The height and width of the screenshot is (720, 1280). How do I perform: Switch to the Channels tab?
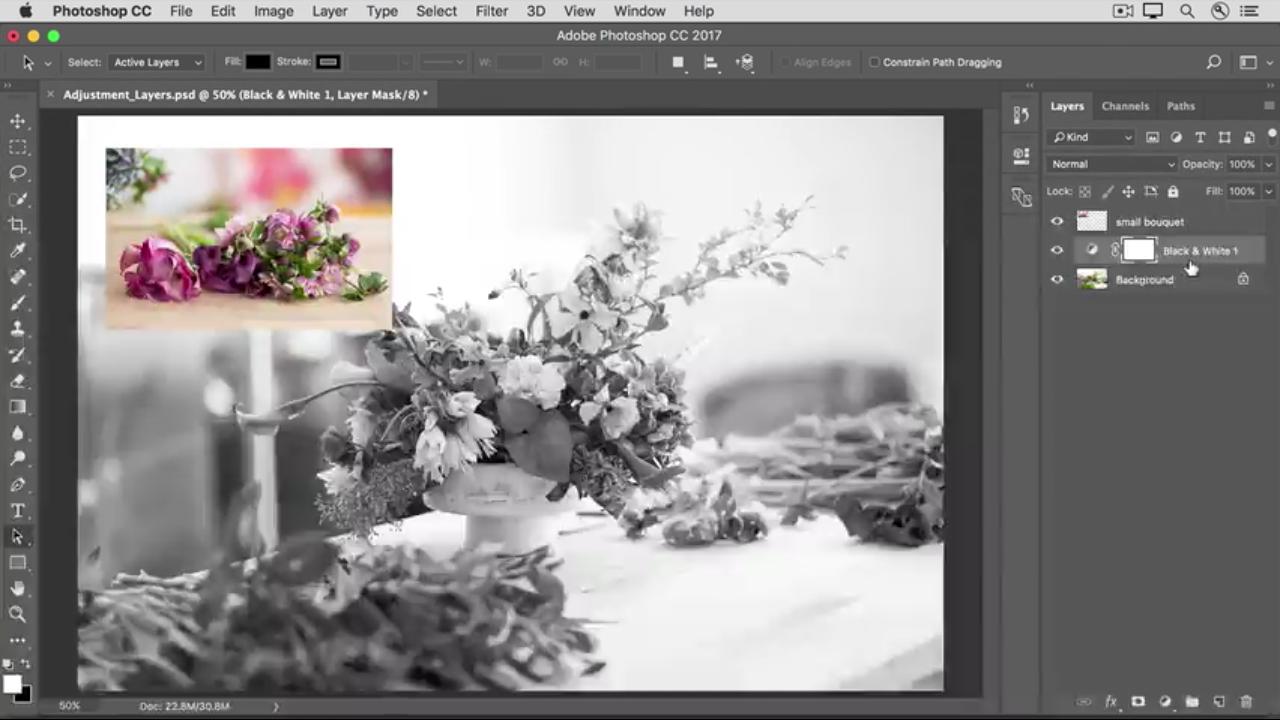click(1125, 106)
